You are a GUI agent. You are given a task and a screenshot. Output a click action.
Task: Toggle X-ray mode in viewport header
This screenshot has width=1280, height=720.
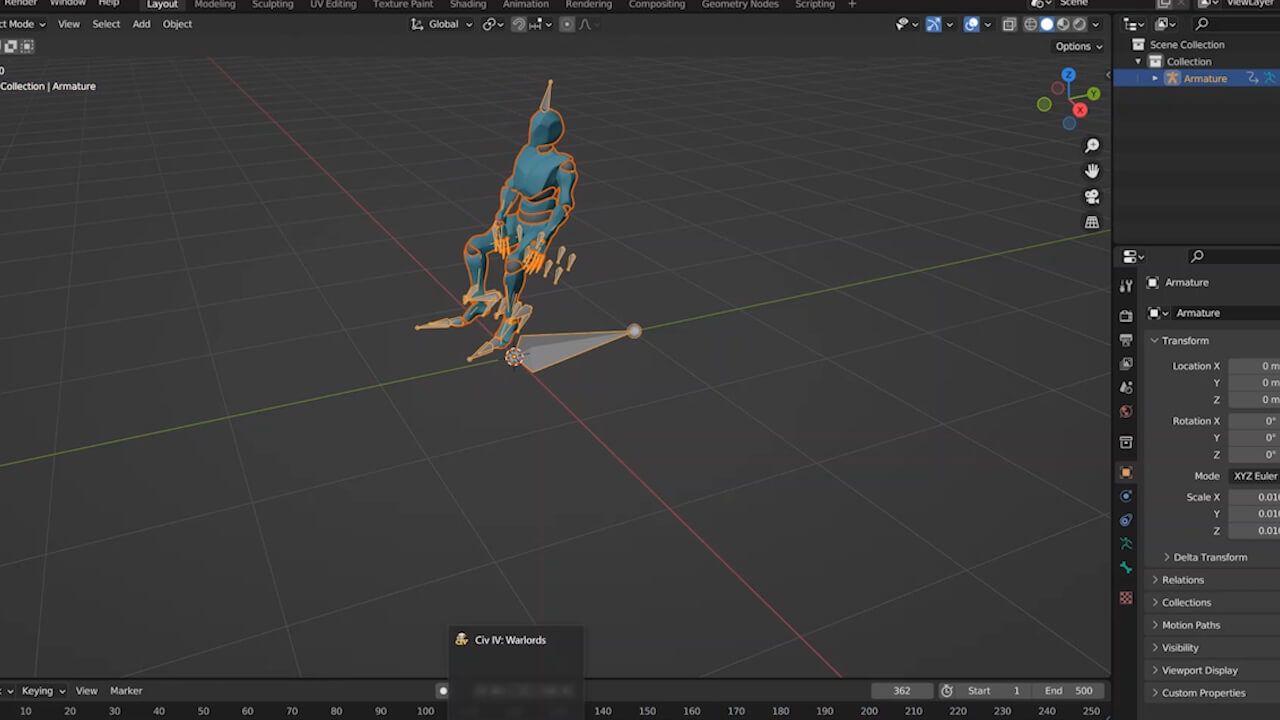click(1009, 24)
